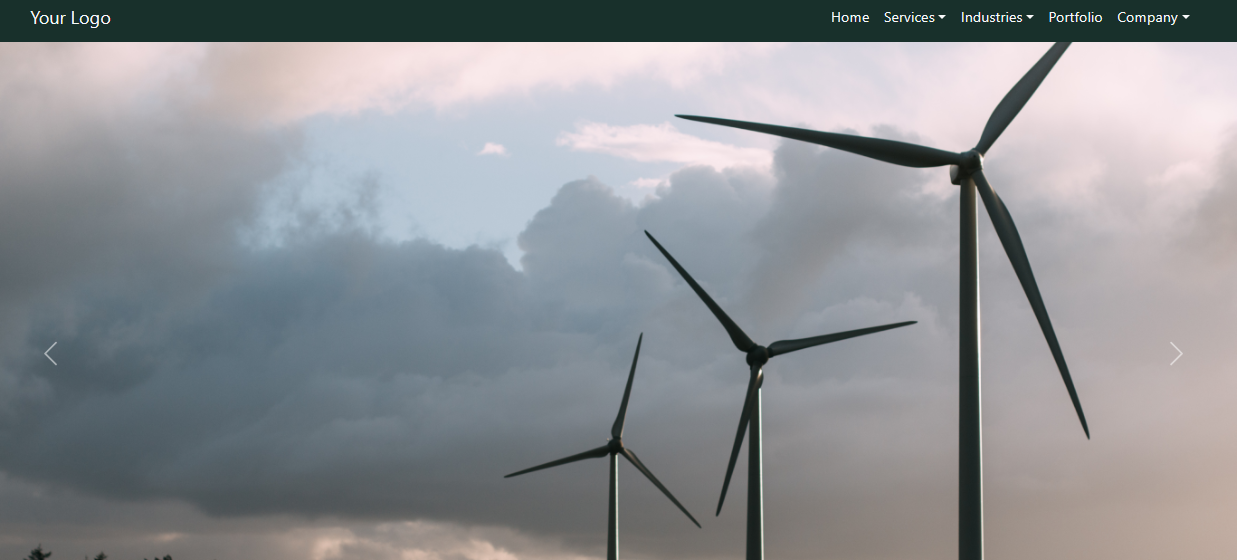Click the Your Logo brand link
Screen dimensions: 1237x560
pyautogui.click(x=70, y=18)
